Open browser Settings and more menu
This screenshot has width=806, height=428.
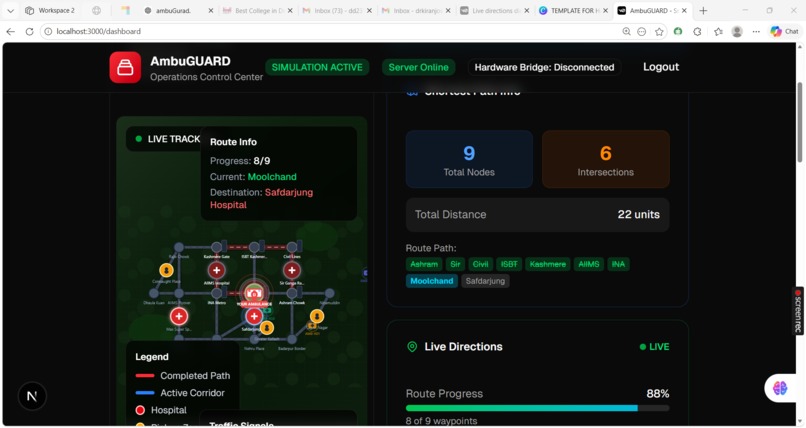[x=756, y=31]
